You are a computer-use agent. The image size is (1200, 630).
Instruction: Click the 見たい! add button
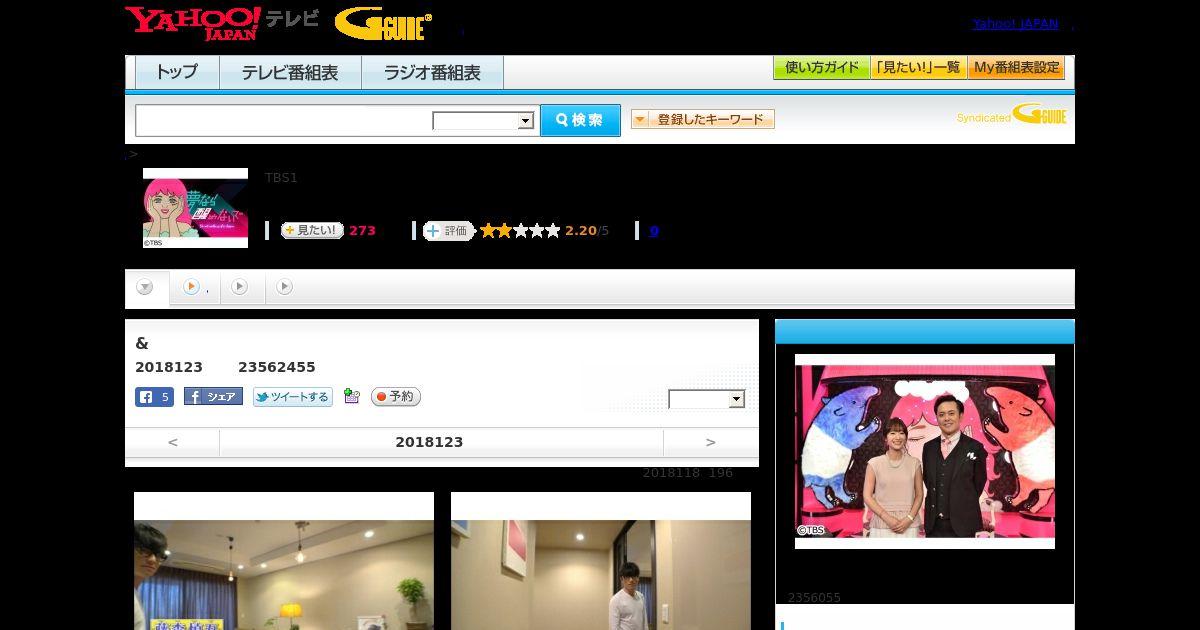(312, 231)
